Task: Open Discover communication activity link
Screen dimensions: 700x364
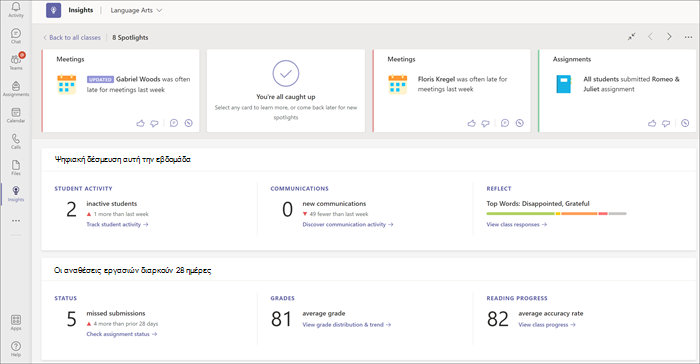Action: 348,225
